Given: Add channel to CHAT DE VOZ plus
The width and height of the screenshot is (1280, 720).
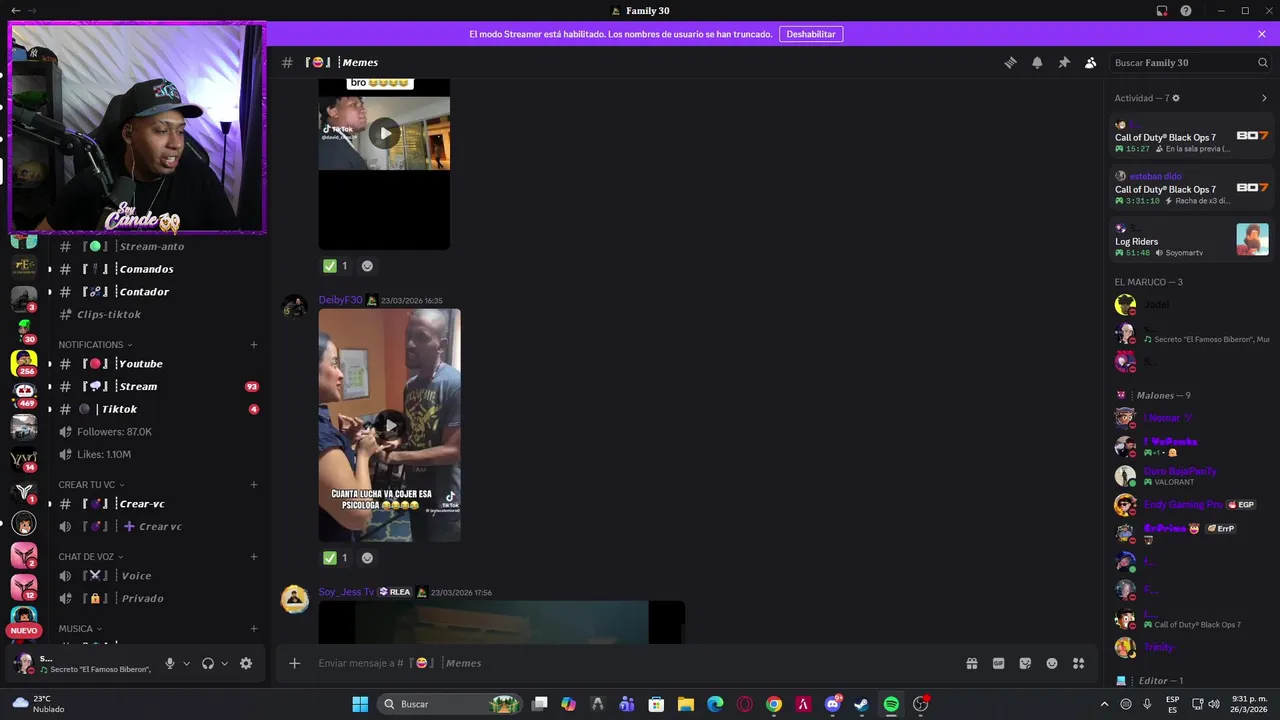Looking at the screenshot, I should pyautogui.click(x=254, y=557).
